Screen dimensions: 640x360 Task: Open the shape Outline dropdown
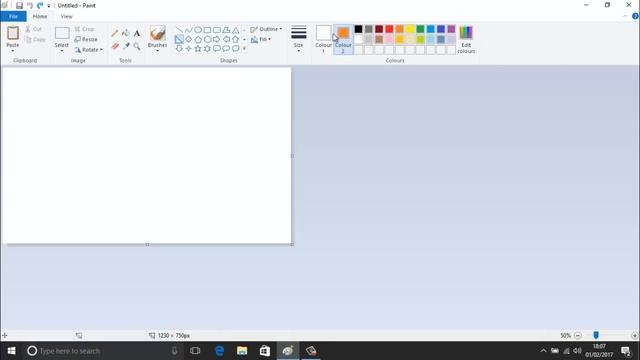click(266, 29)
